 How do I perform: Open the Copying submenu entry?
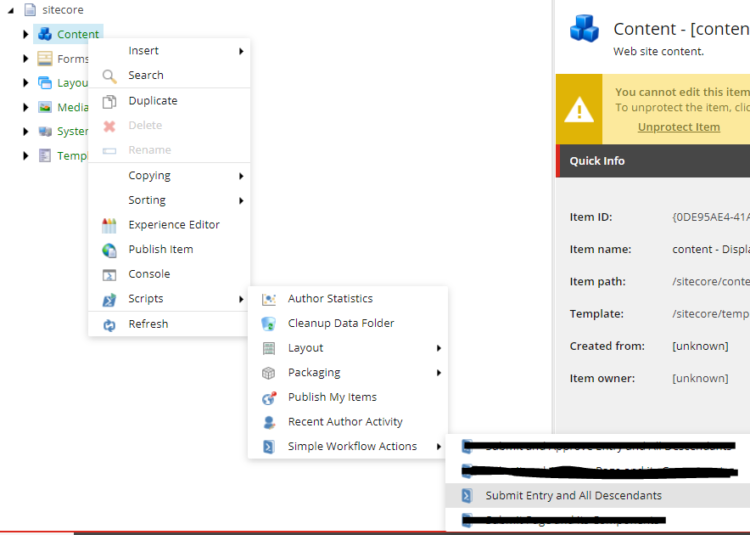pos(150,176)
